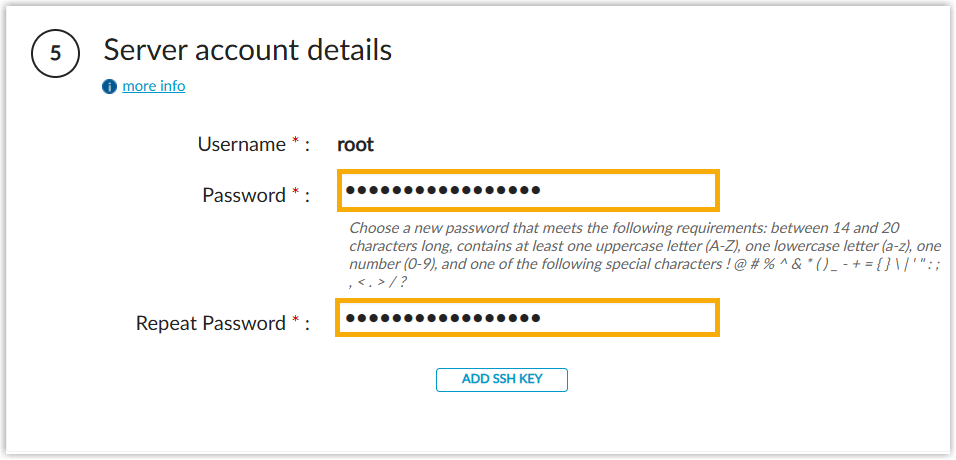Click the step 5 circle icon
This screenshot has height=460, width=956.
point(57,55)
